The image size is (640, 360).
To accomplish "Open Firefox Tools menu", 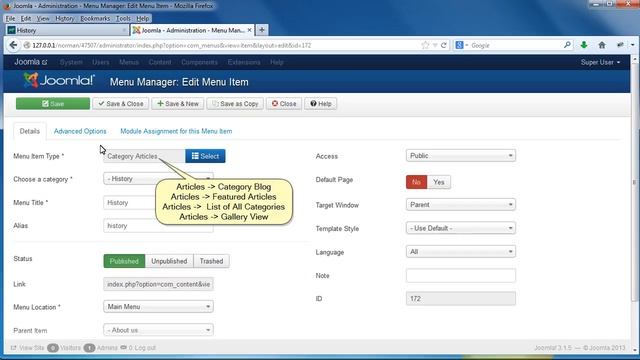I will pos(123,18).
